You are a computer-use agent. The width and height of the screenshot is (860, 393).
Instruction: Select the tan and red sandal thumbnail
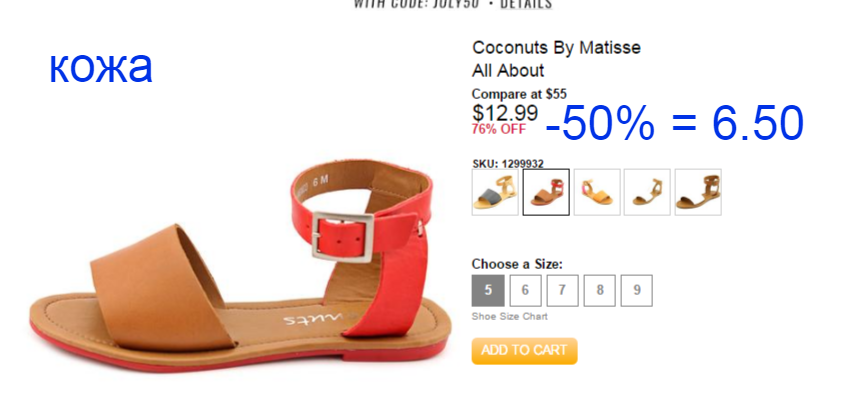click(x=546, y=192)
